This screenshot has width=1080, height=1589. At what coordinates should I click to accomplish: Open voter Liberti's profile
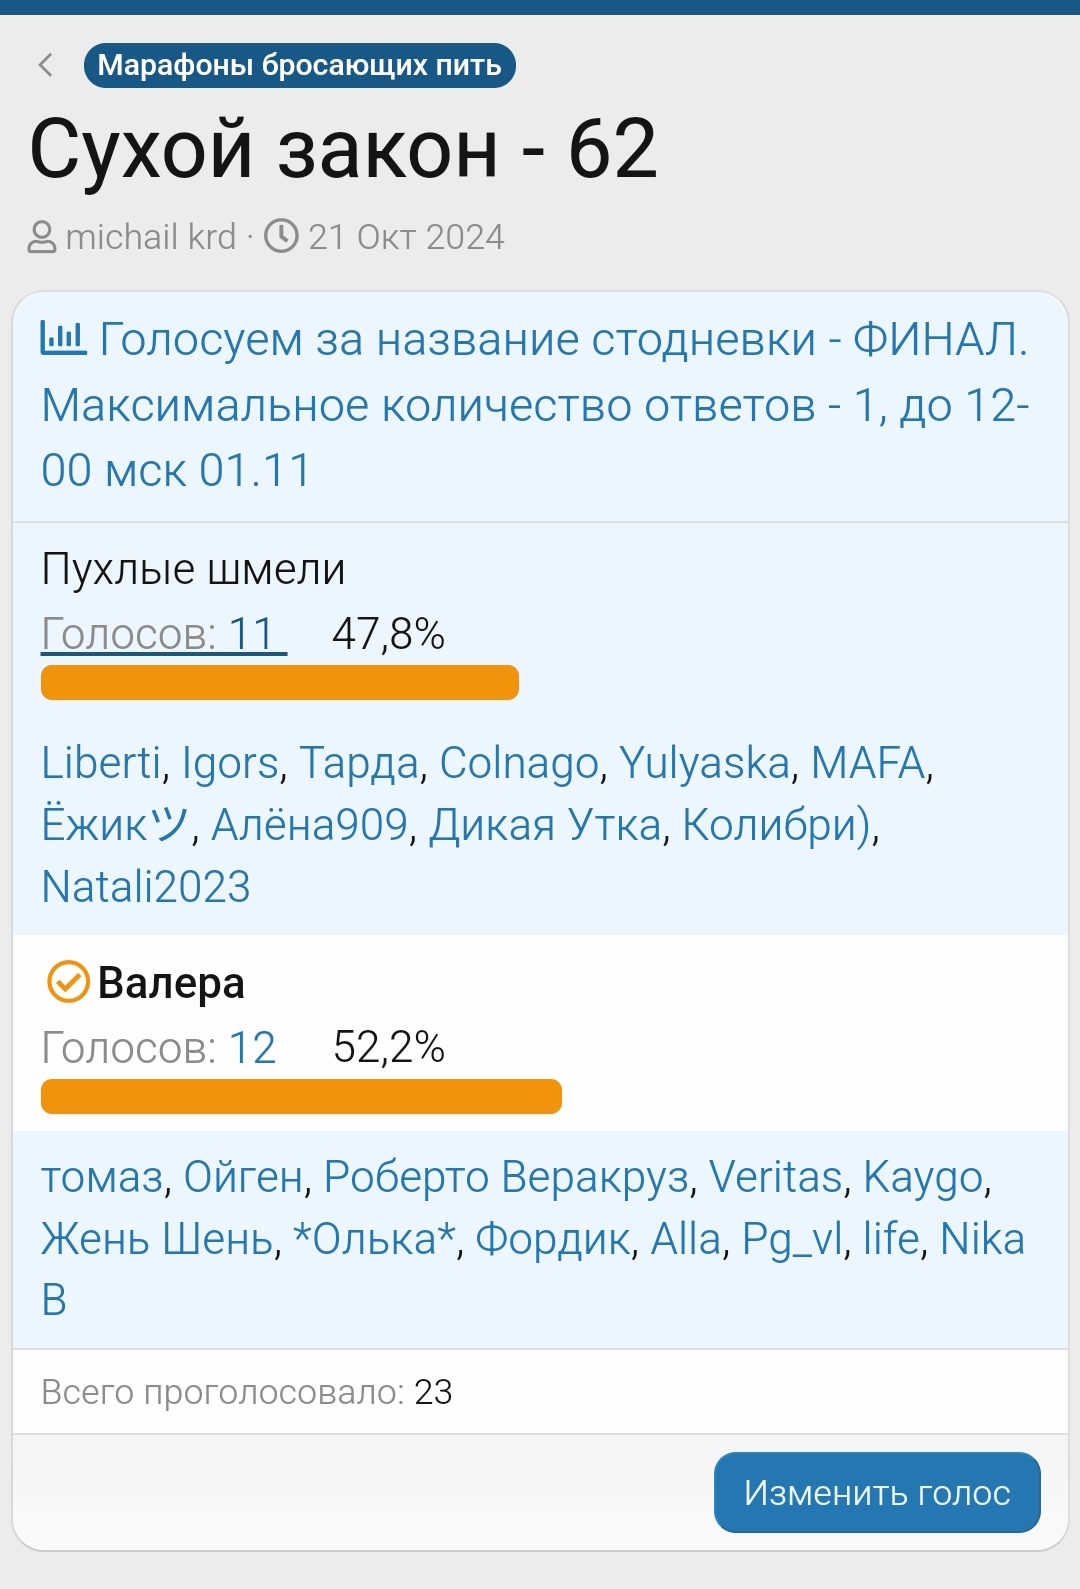point(101,763)
